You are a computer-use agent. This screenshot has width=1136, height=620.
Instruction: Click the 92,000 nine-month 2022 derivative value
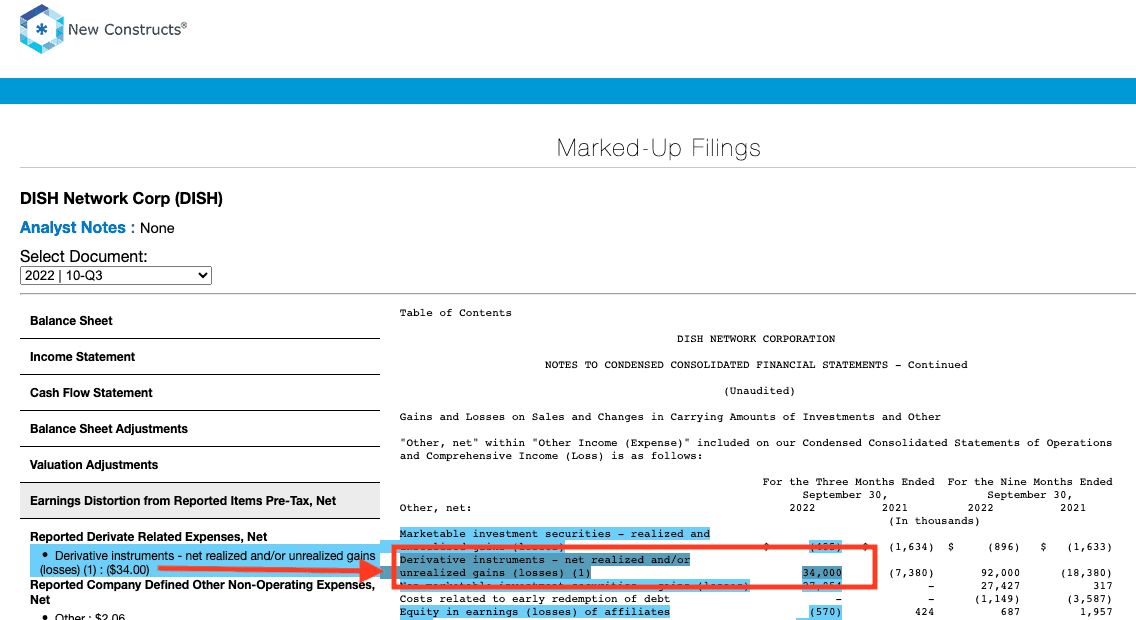tap(1000, 573)
